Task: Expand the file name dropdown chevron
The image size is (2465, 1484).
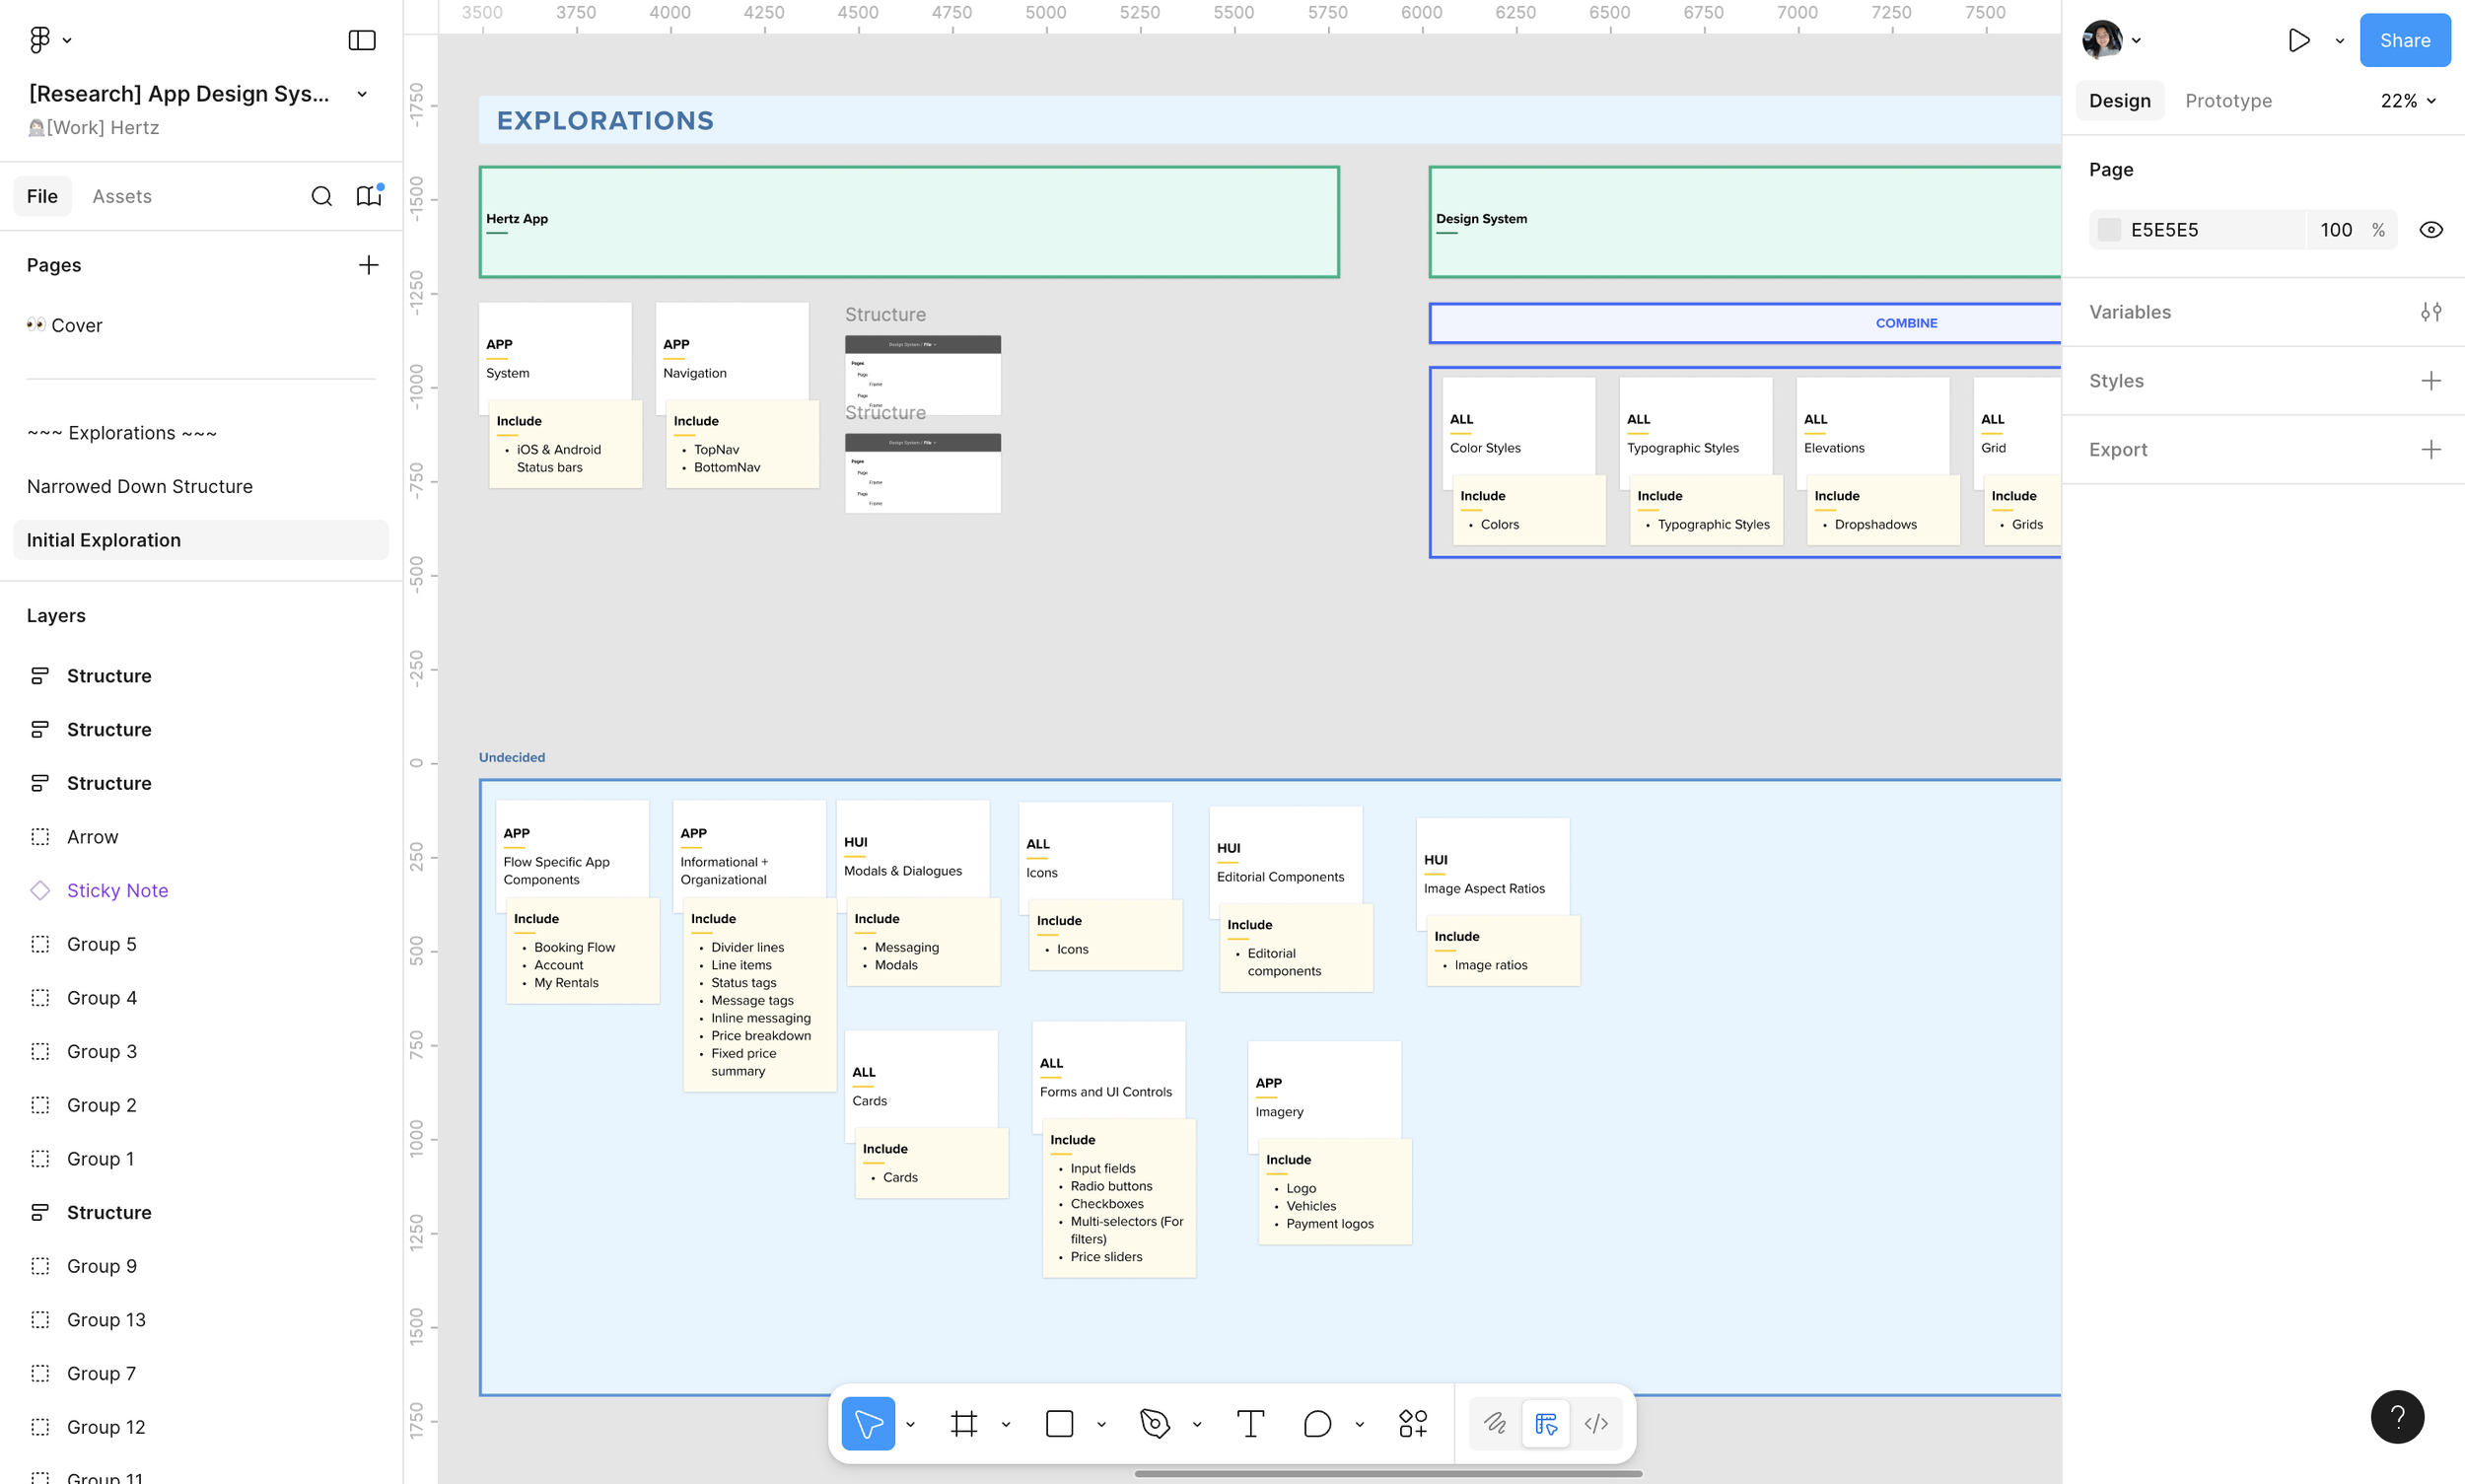Action: tap(362, 94)
